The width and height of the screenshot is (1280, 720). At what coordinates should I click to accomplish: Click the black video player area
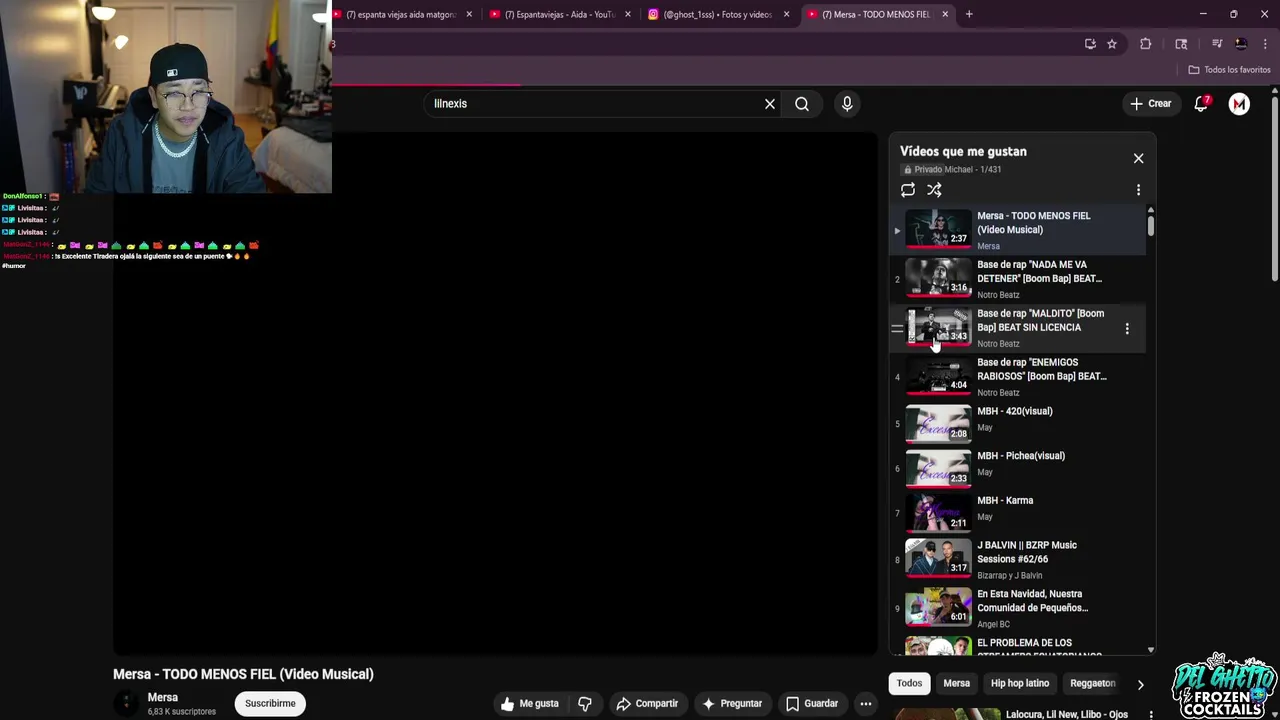[x=495, y=395]
